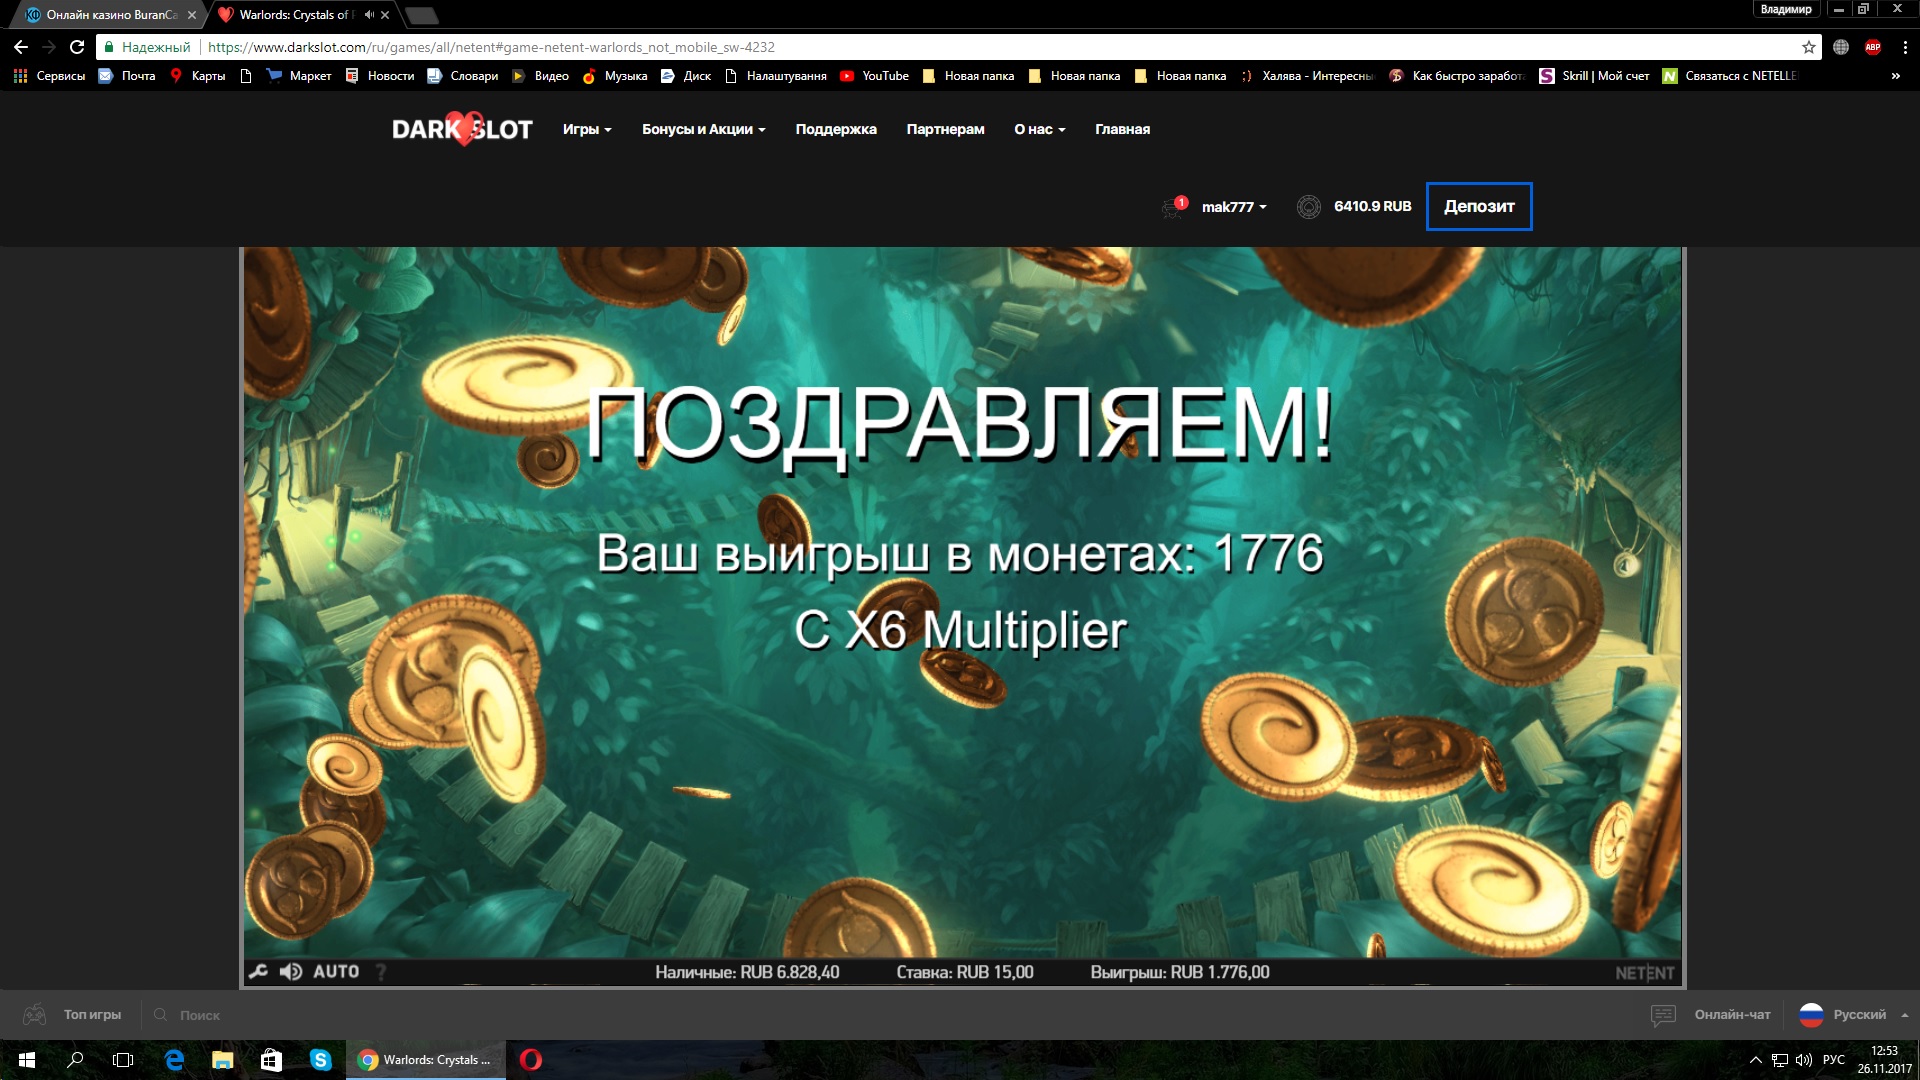Open Топ игры link

point(92,1014)
